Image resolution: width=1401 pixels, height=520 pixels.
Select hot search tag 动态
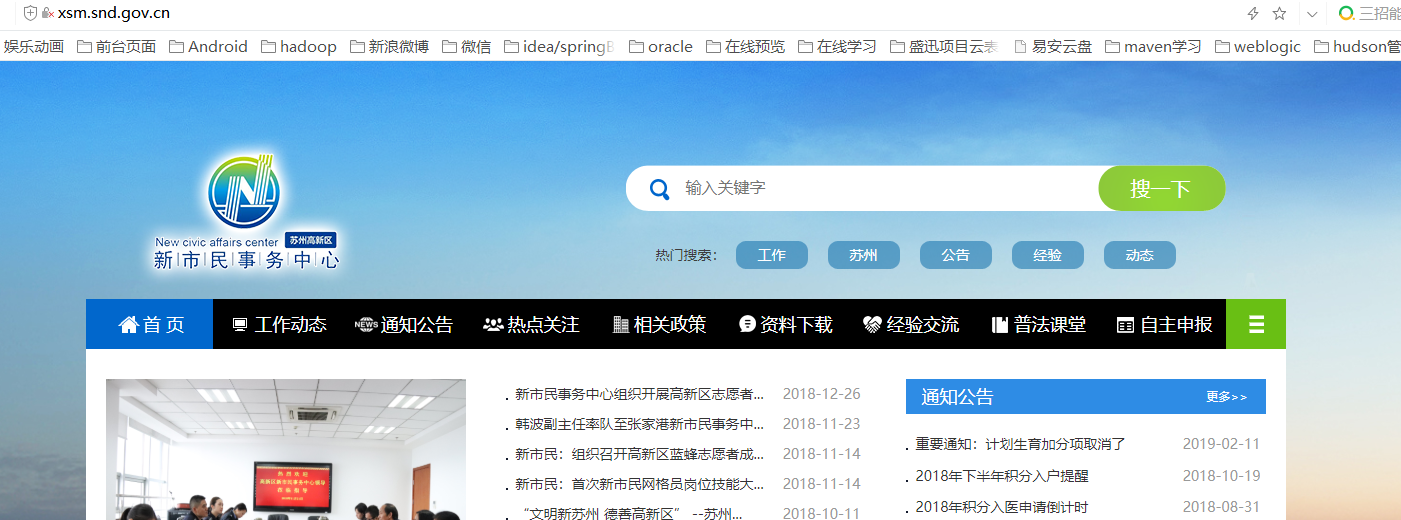(x=1140, y=255)
